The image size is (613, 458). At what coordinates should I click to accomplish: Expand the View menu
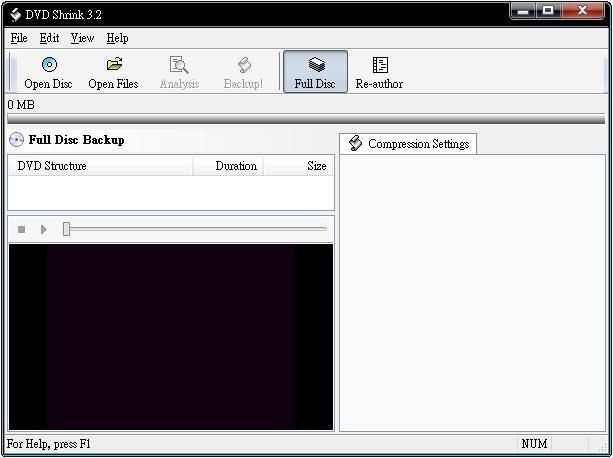(83, 38)
